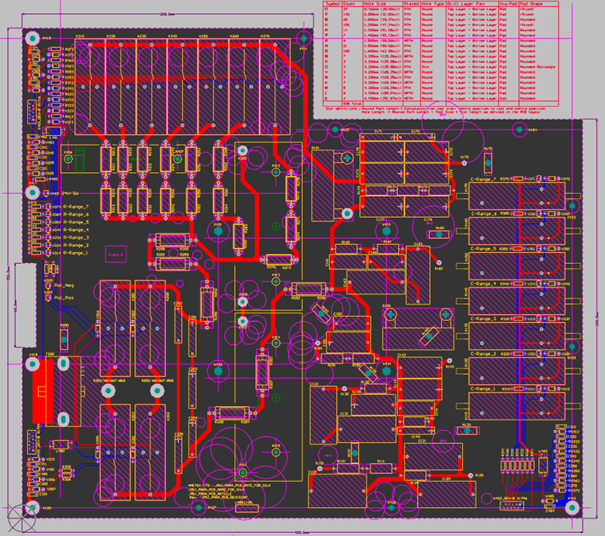The height and width of the screenshot is (536, 605).
Task: Click the Pol_Pos text label
Action: coord(65,298)
